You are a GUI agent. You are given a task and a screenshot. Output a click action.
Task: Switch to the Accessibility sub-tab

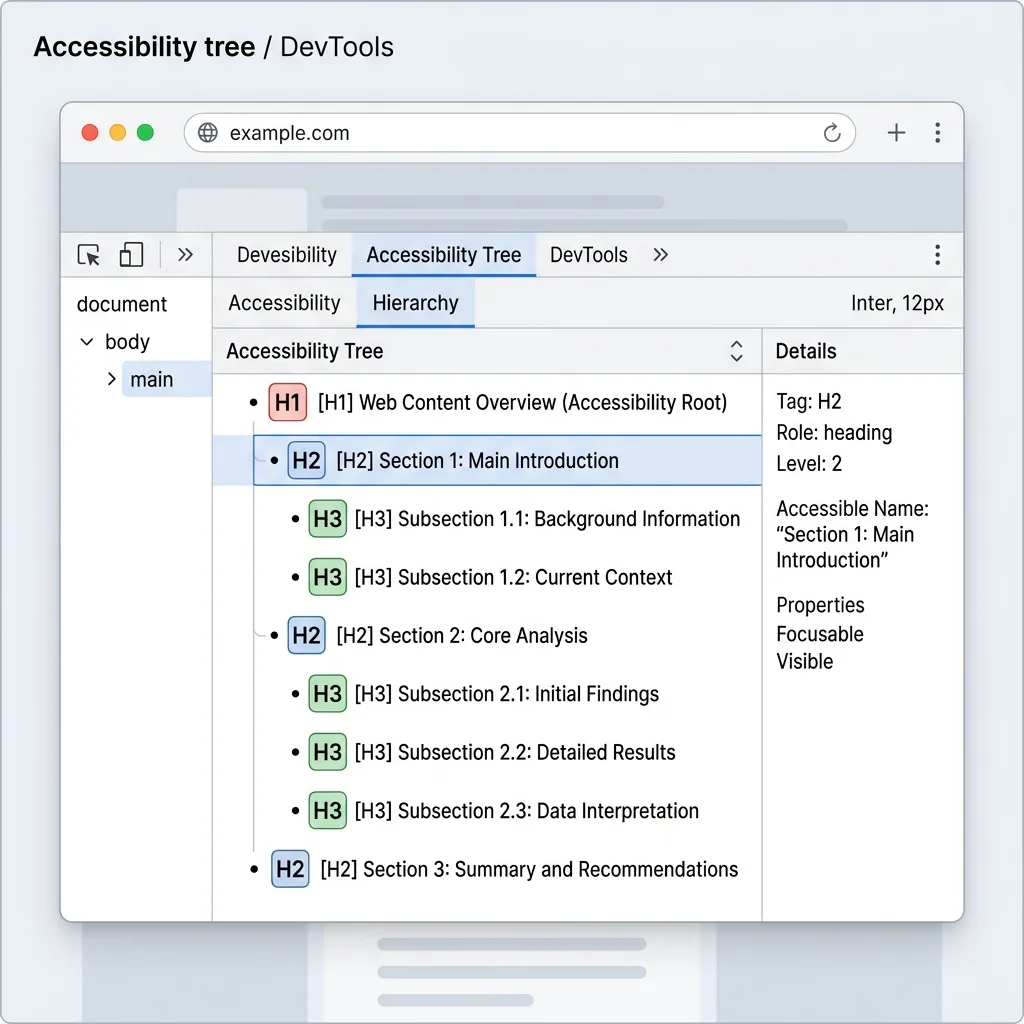[284, 303]
